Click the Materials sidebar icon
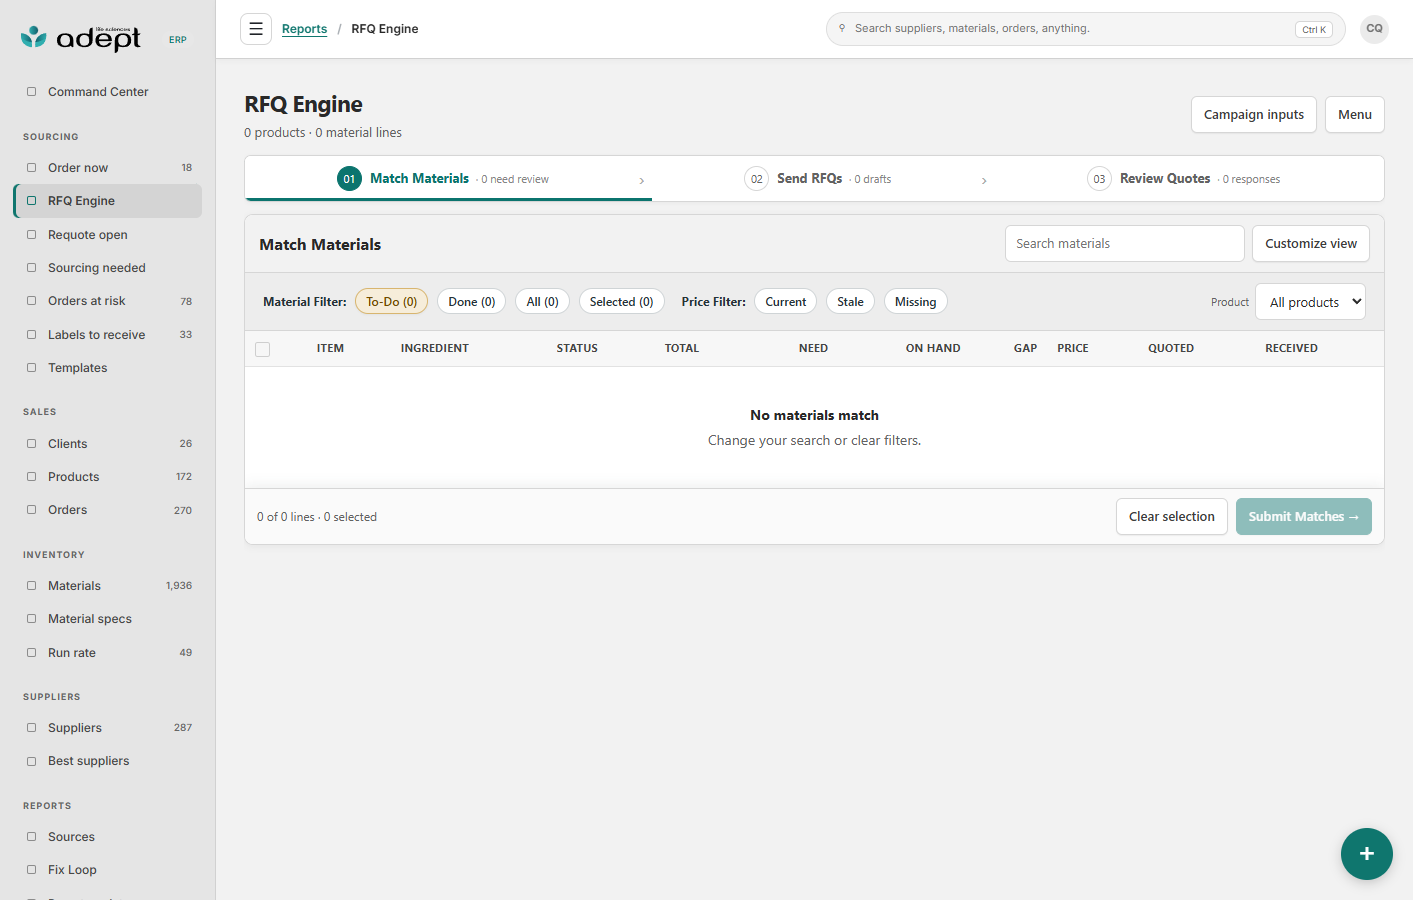 [x=31, y=586]
